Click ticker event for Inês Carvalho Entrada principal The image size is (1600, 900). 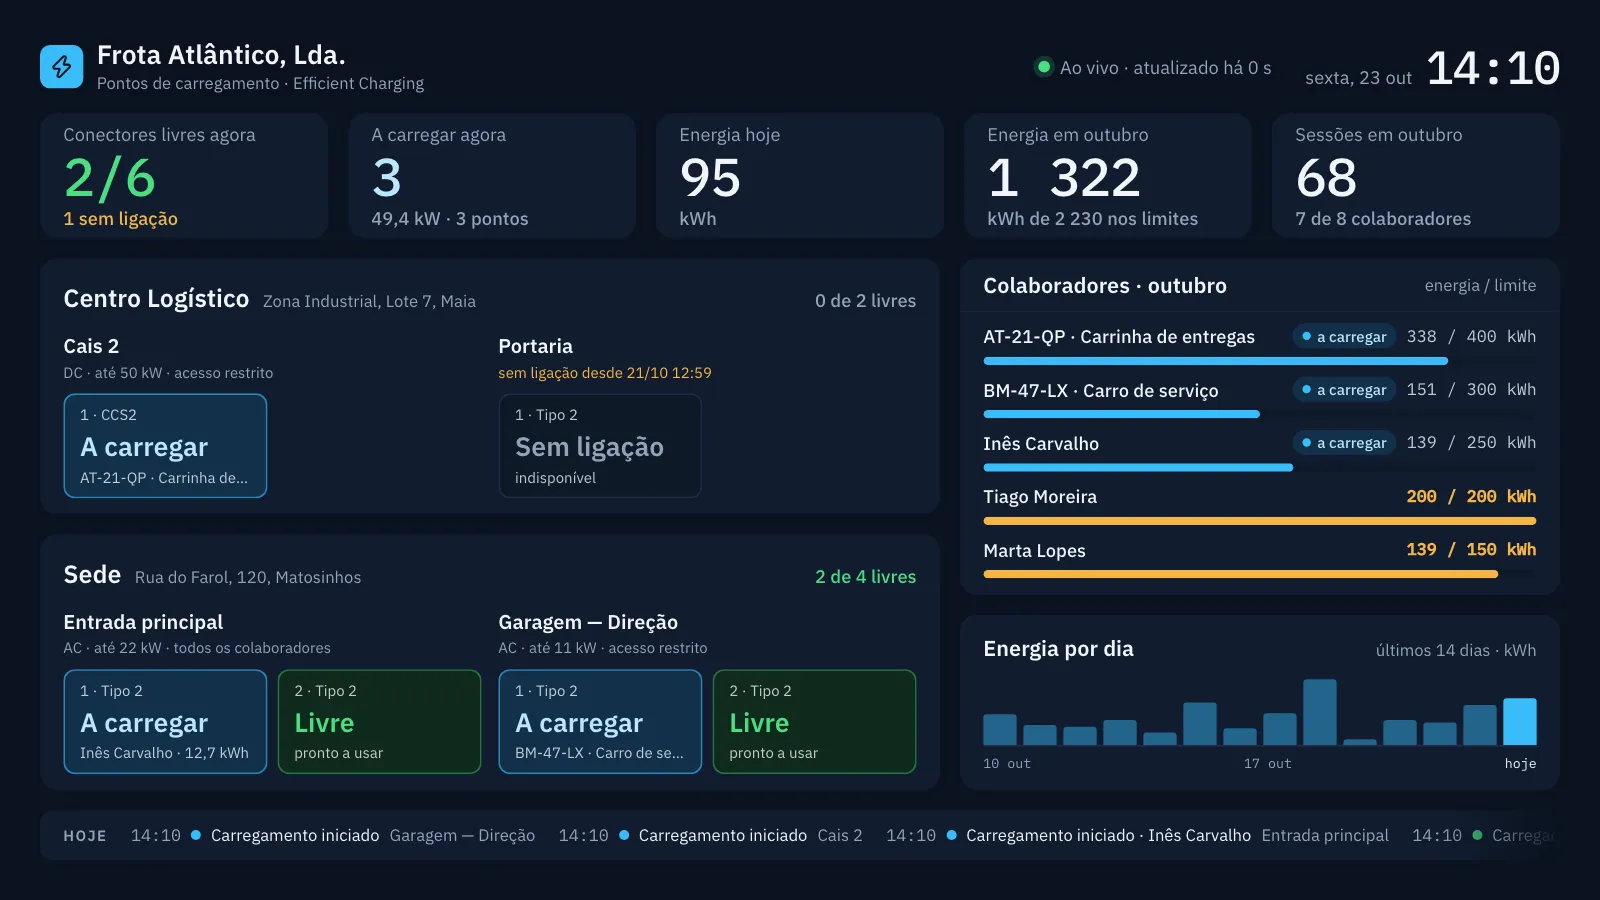point(1137,835)
